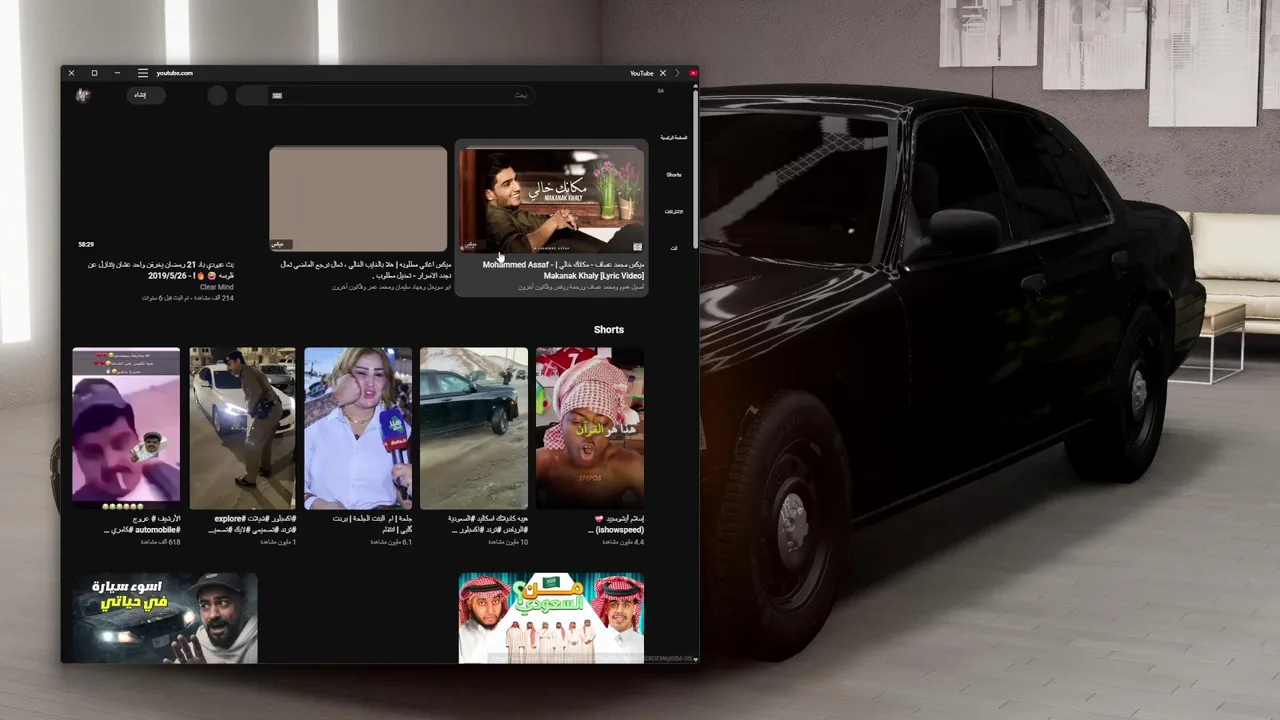Click the video title dated 2019/5/26
Screen dimensions: 1280x720
point(160,270)
